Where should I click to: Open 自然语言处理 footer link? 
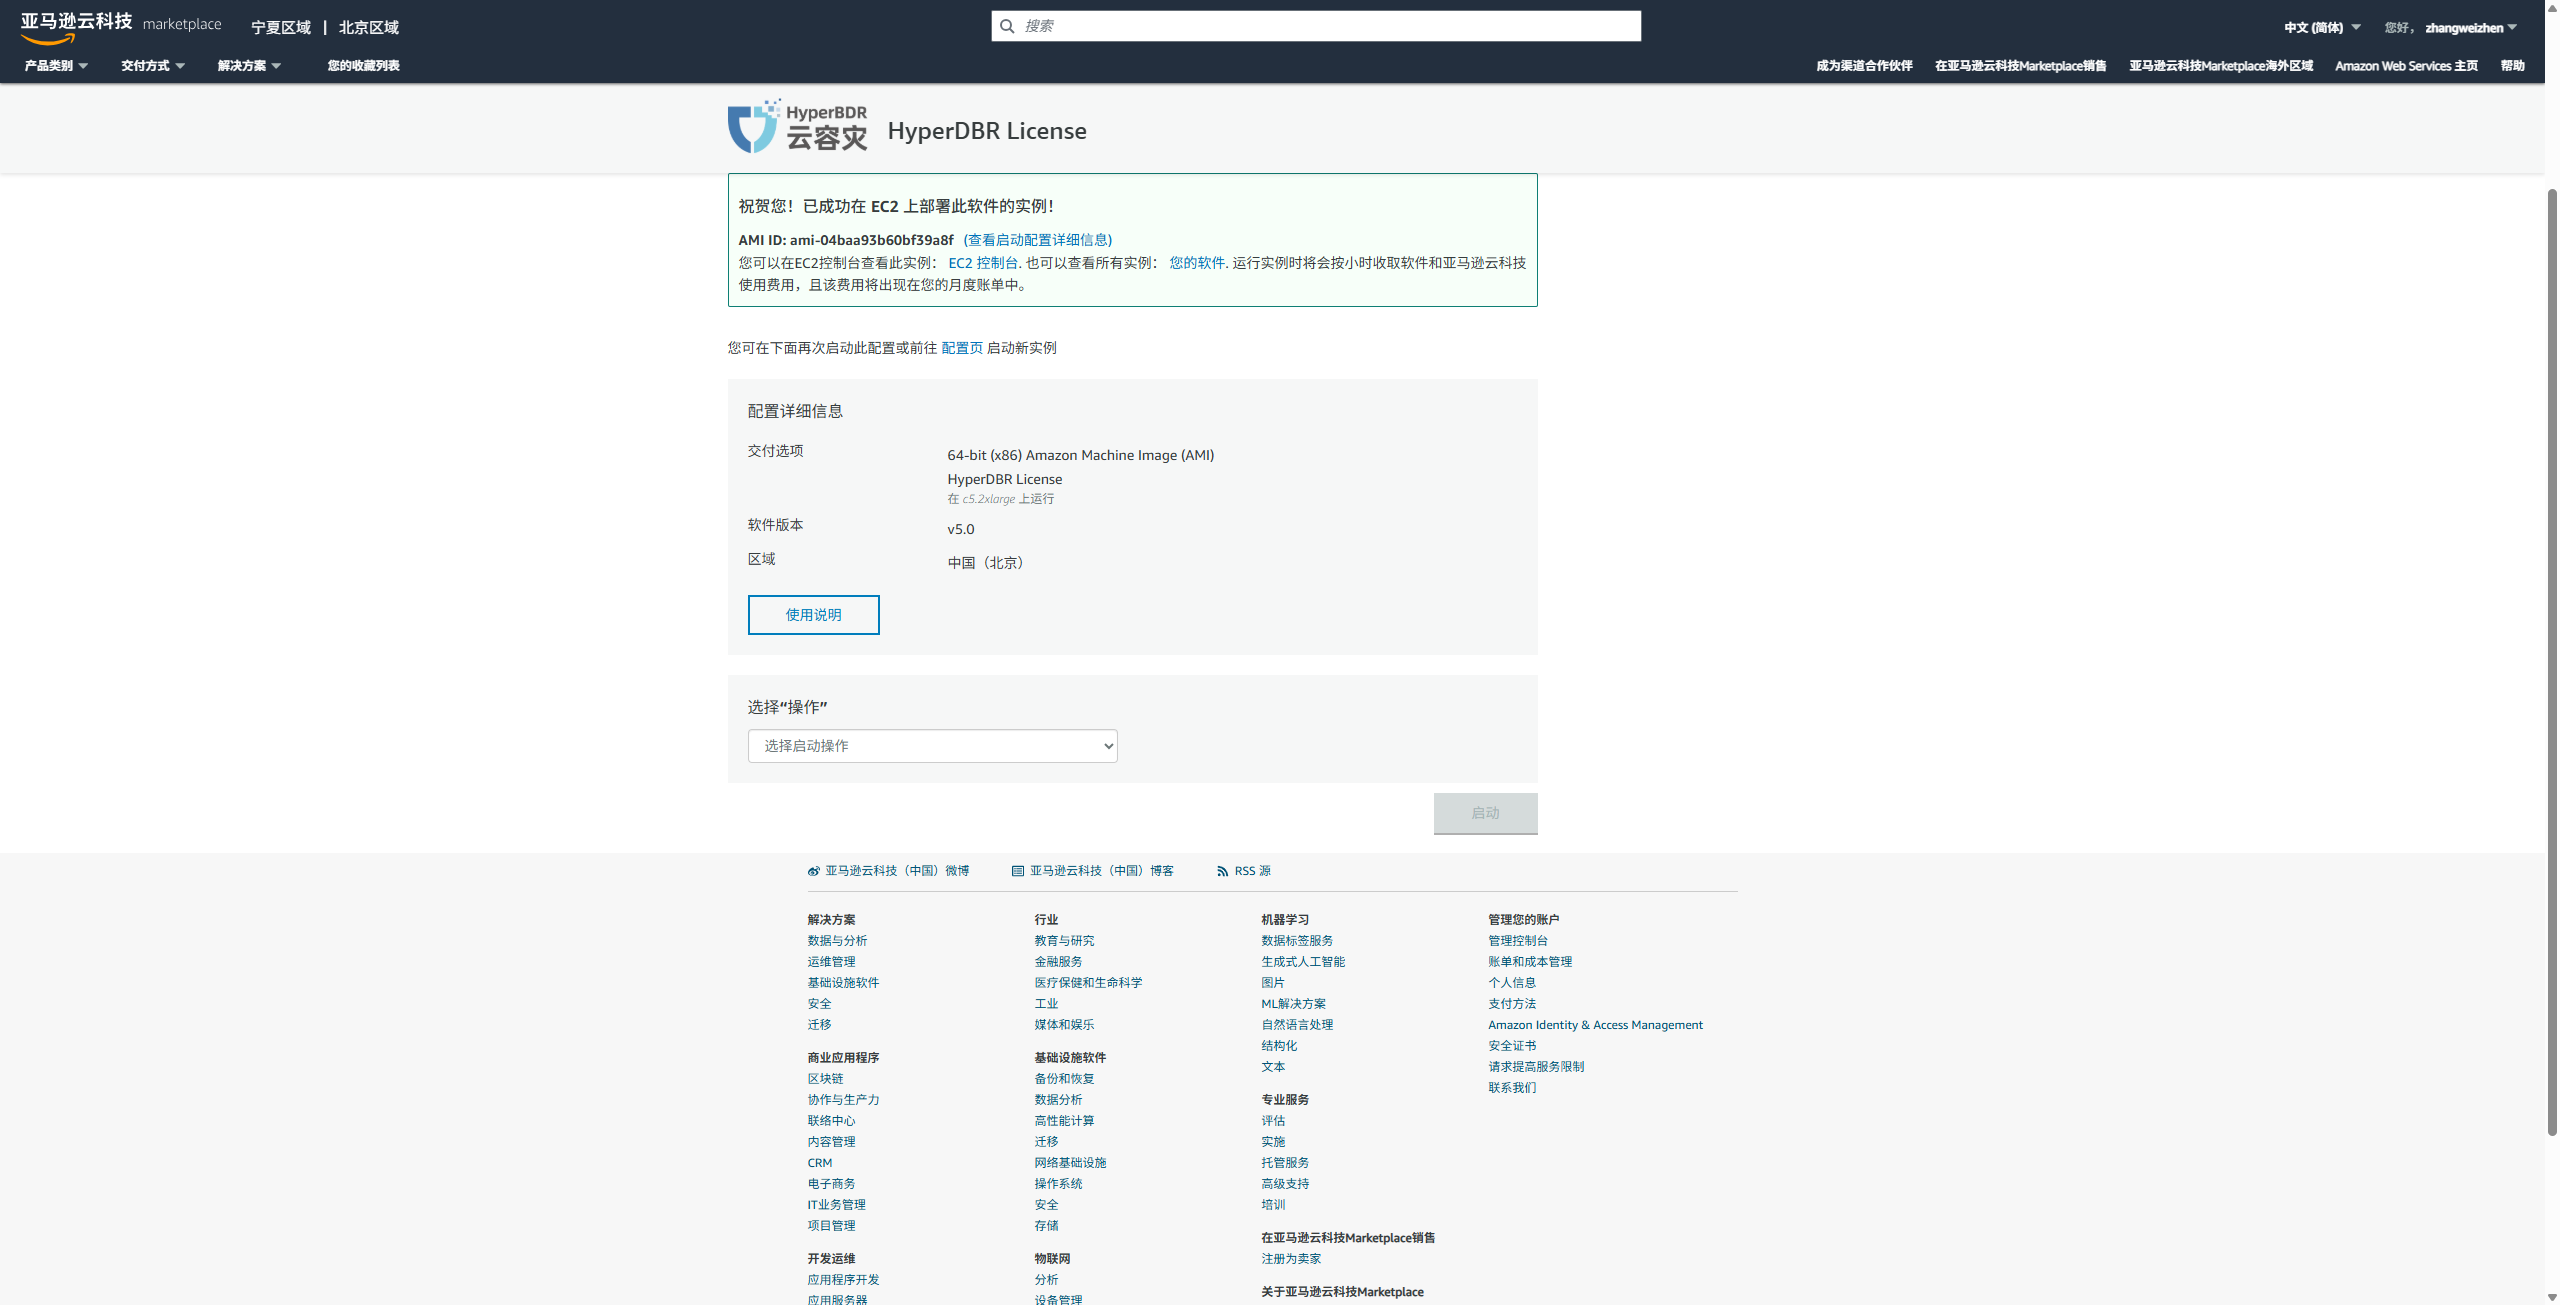coord(1297,1025)
